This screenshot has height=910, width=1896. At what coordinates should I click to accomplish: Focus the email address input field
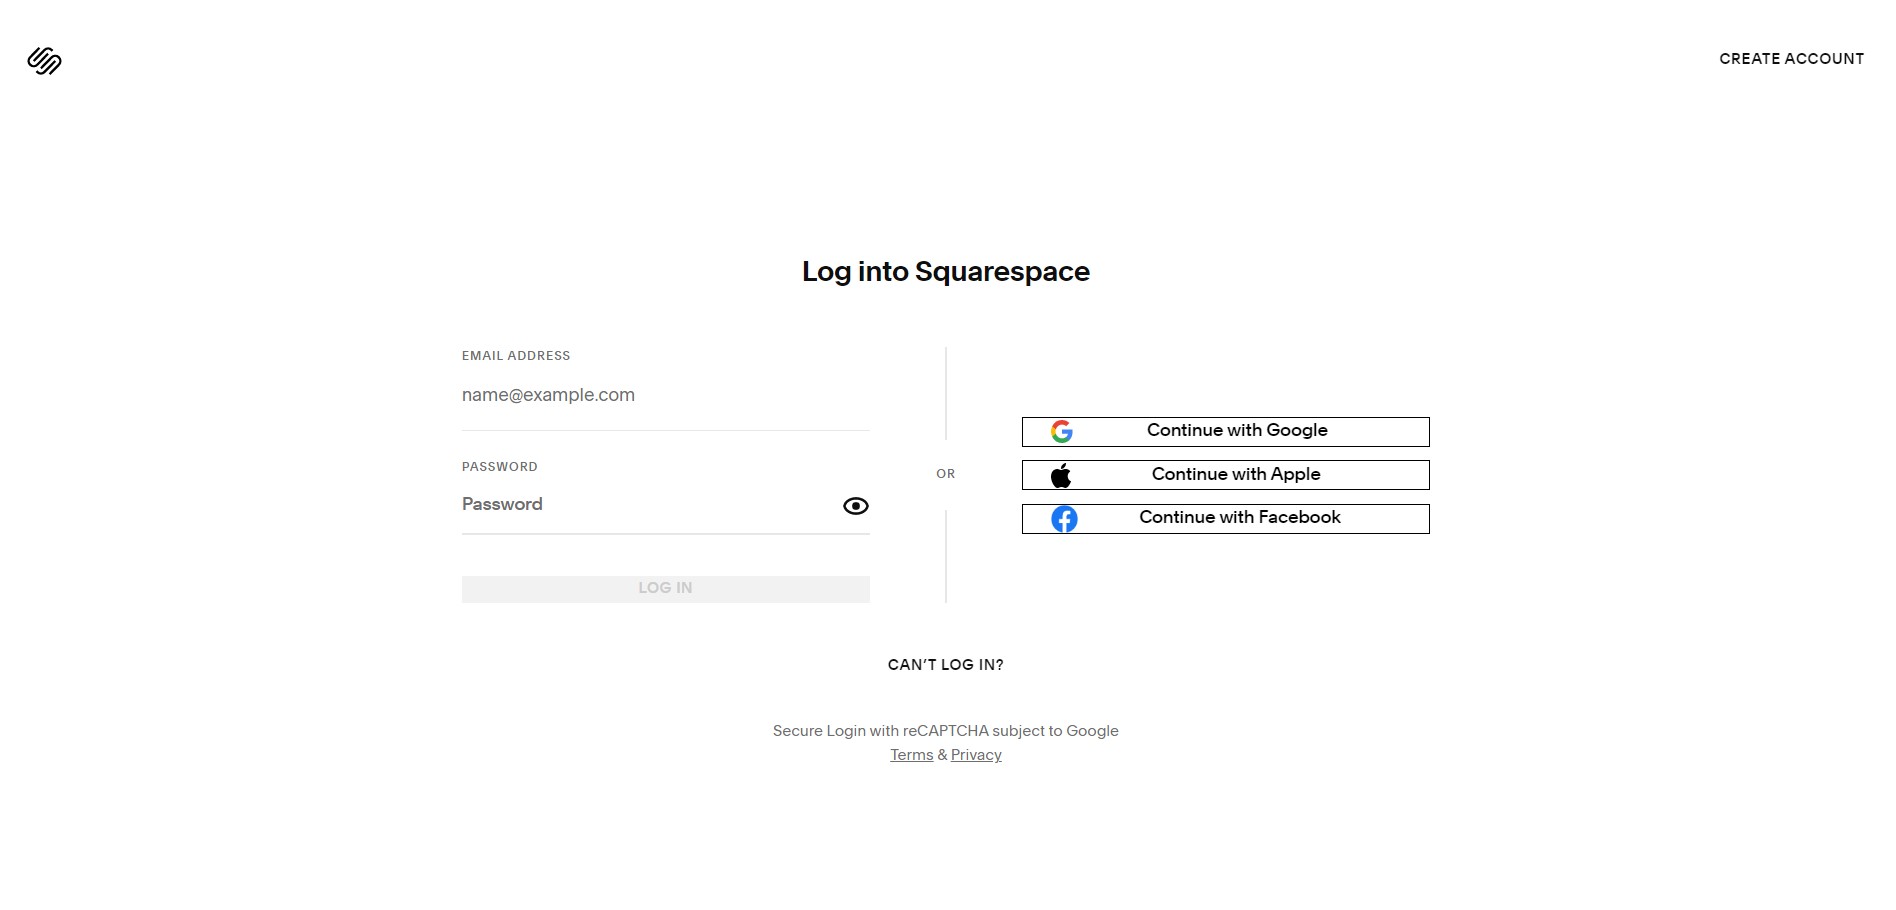click(665, 395)
